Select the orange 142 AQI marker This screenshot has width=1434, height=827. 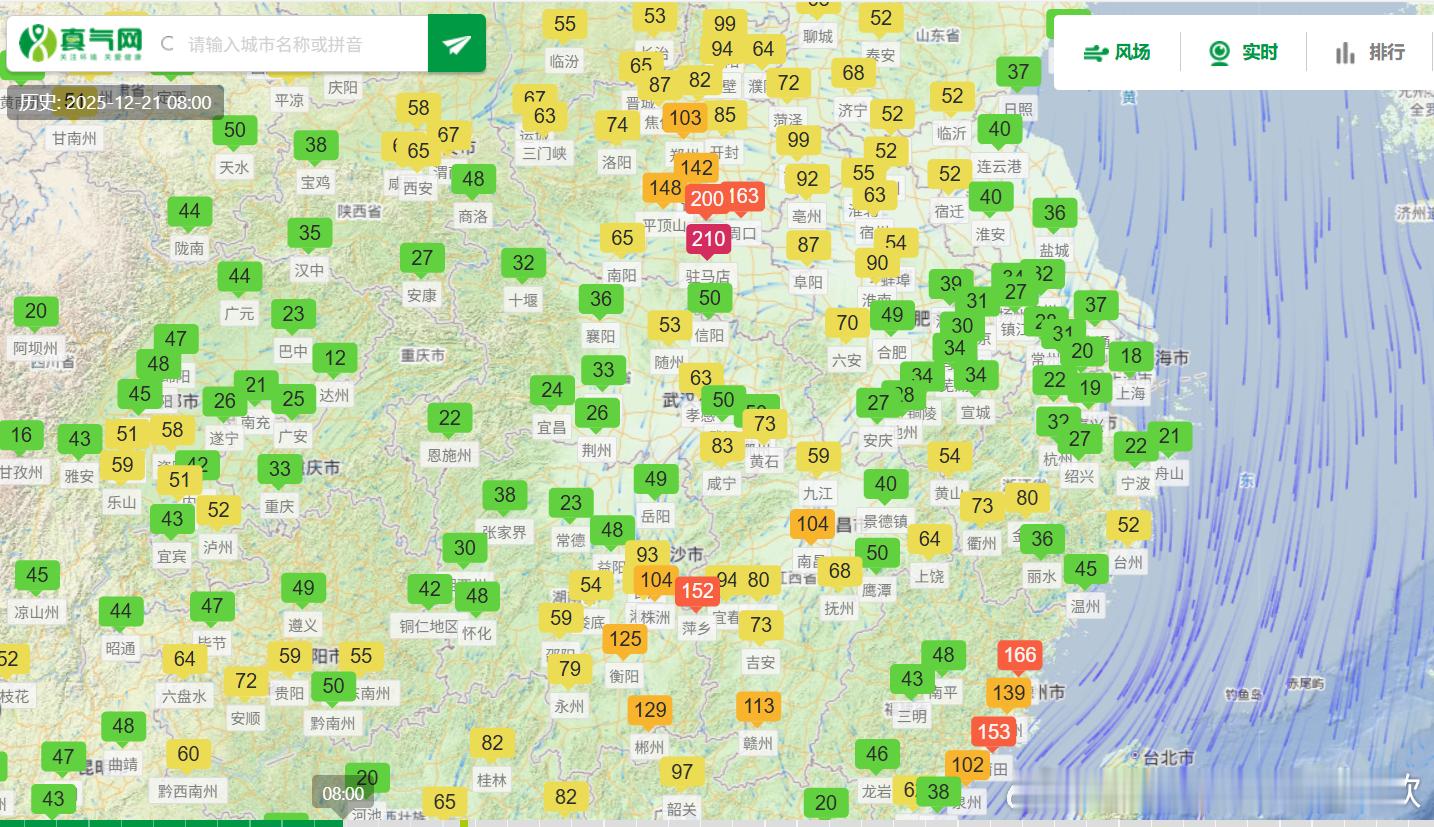tap(695, 168)
